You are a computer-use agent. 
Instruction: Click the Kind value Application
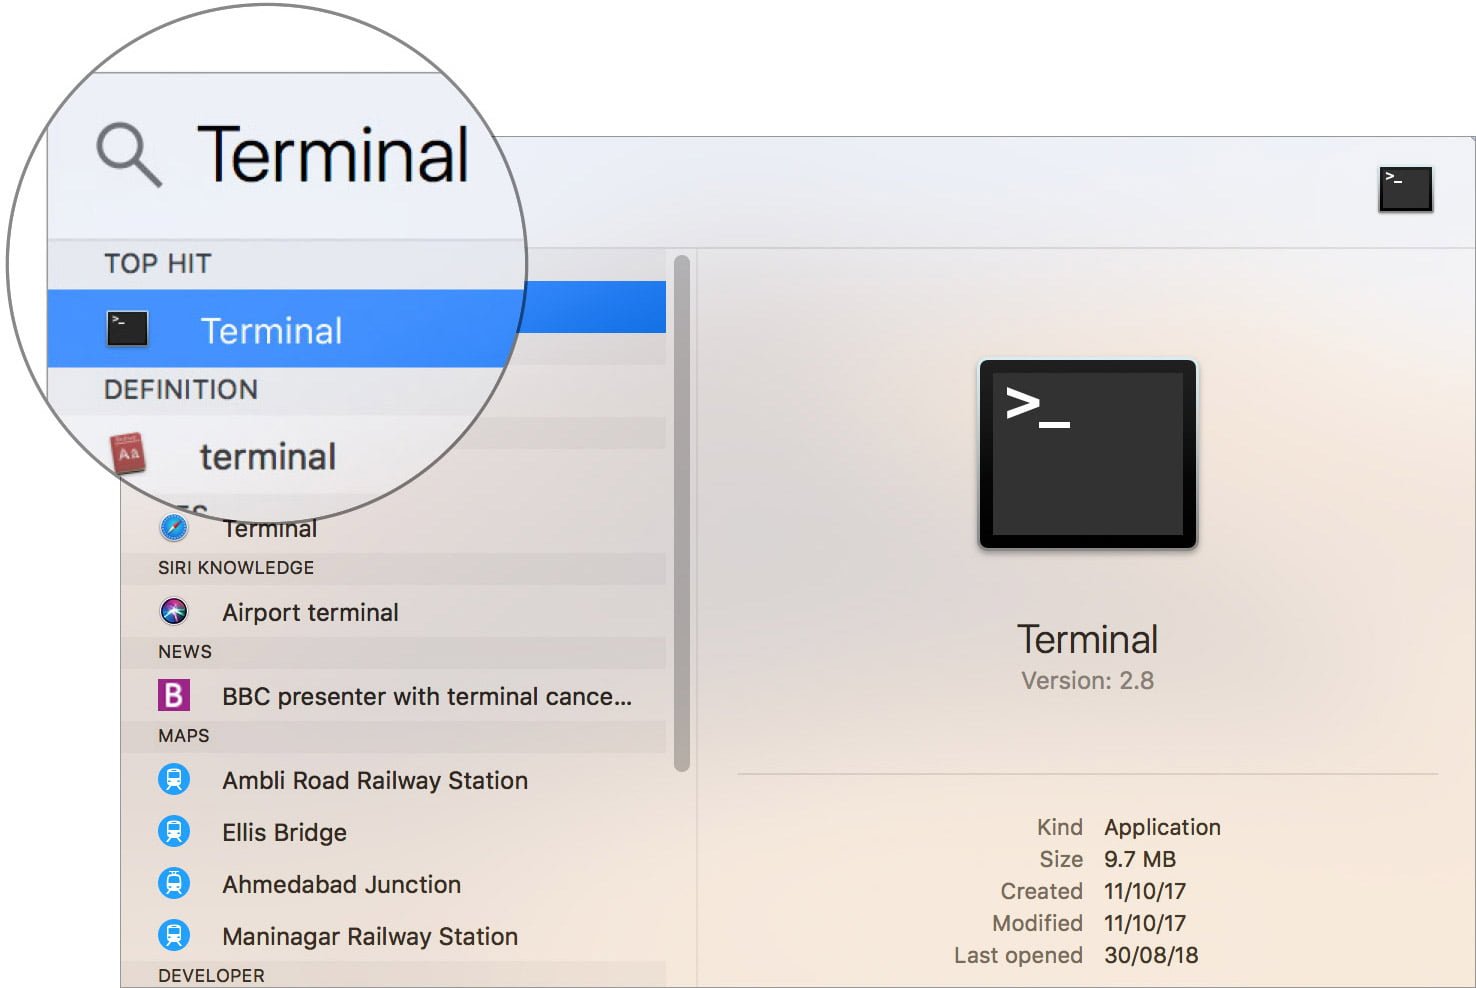coord(1162,827)
